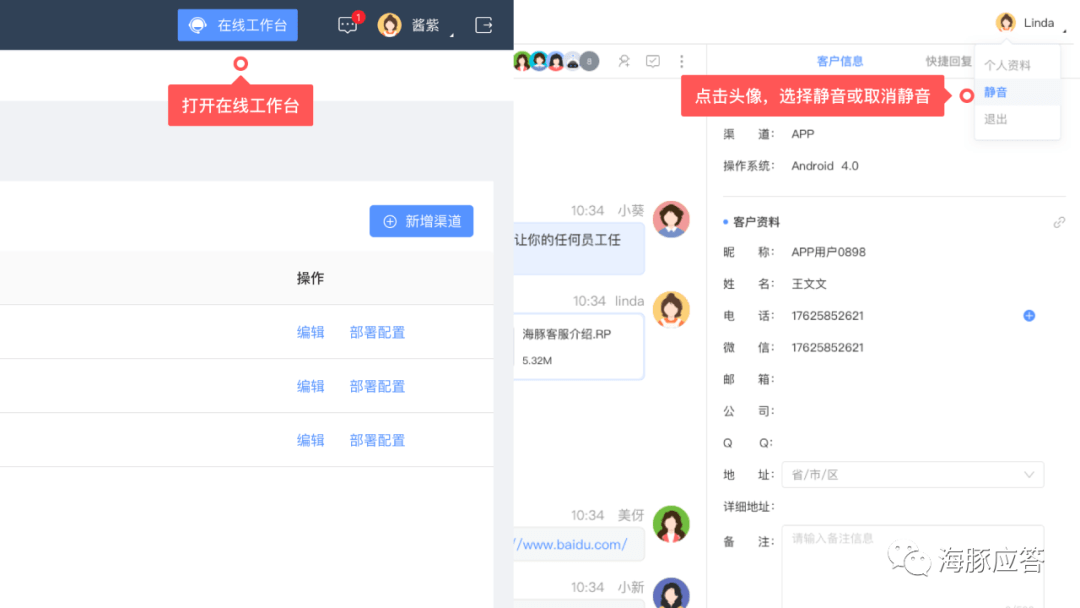1080x608 pixels.
Task: Click the first participant avatar in chat header
Action: [522, 61]
